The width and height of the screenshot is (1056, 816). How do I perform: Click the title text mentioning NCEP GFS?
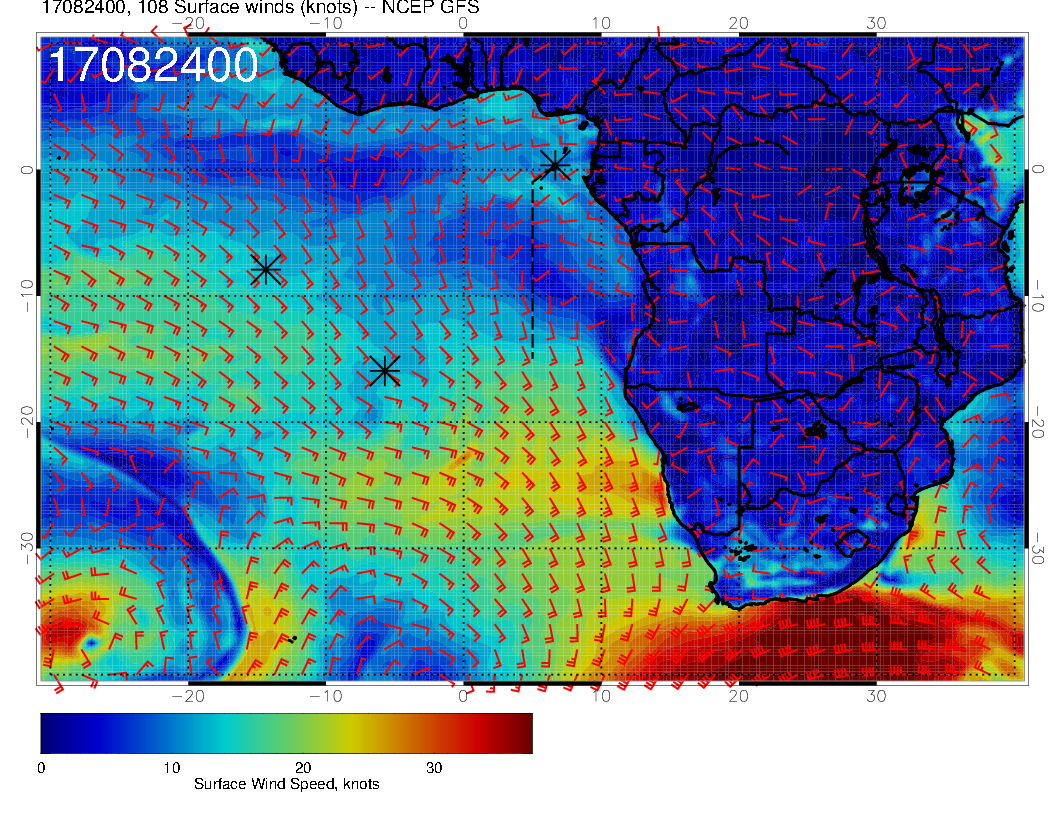[x=261, y=7]
